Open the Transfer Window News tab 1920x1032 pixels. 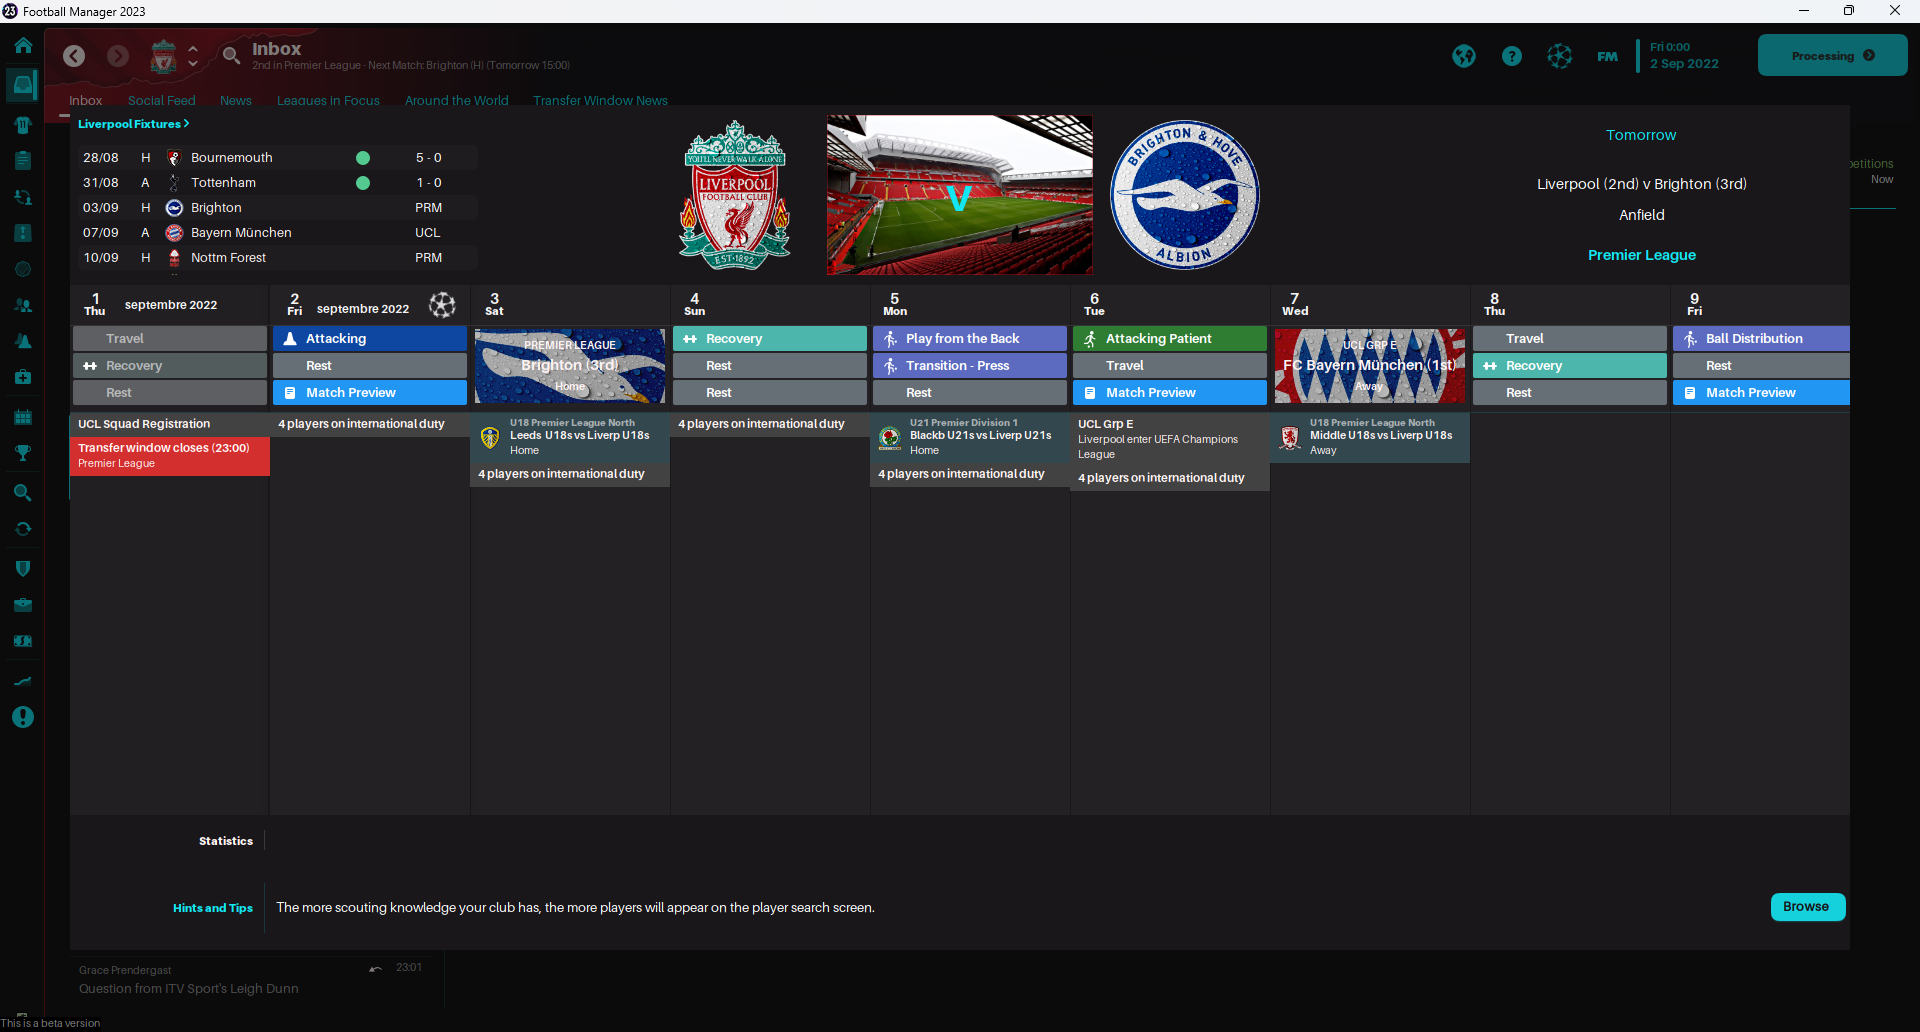point(600,100)
